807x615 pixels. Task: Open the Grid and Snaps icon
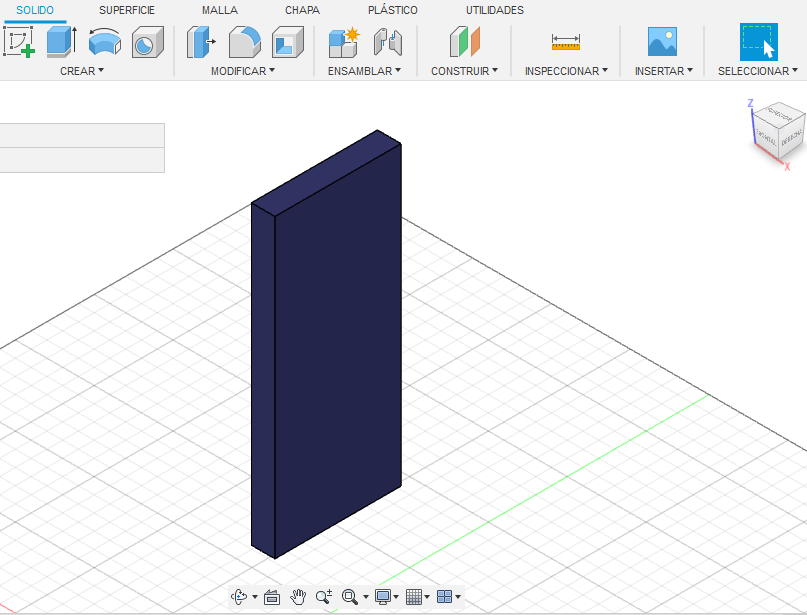click(414, 597)
